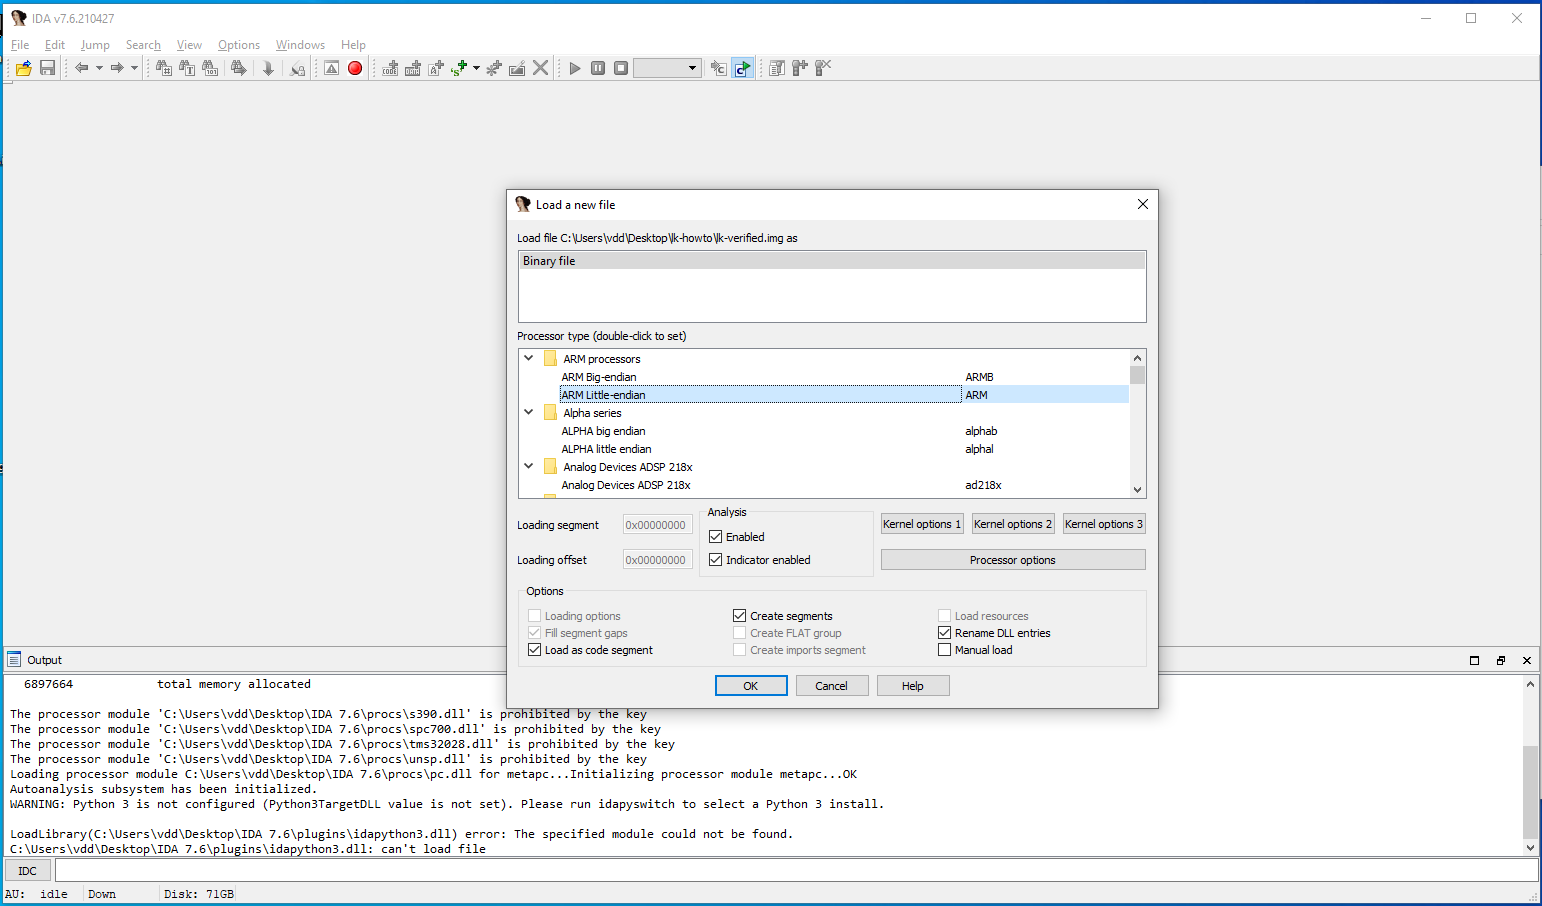
Task: Click the processor list vertical scrollbar
Action: 1137,430
